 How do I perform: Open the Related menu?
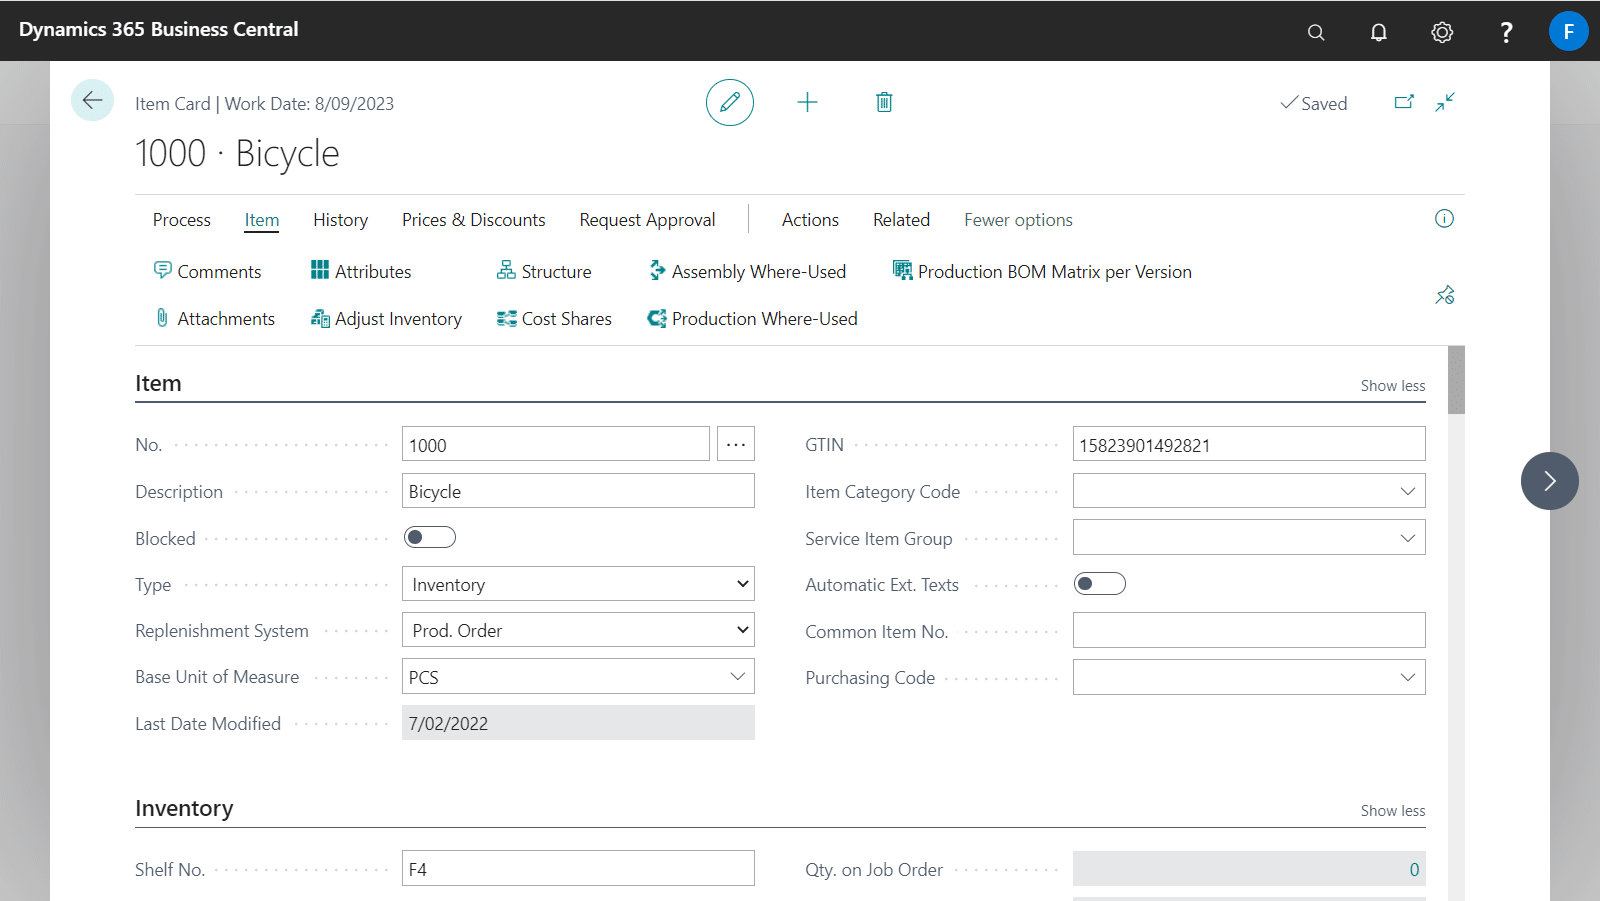pos(901,220)
